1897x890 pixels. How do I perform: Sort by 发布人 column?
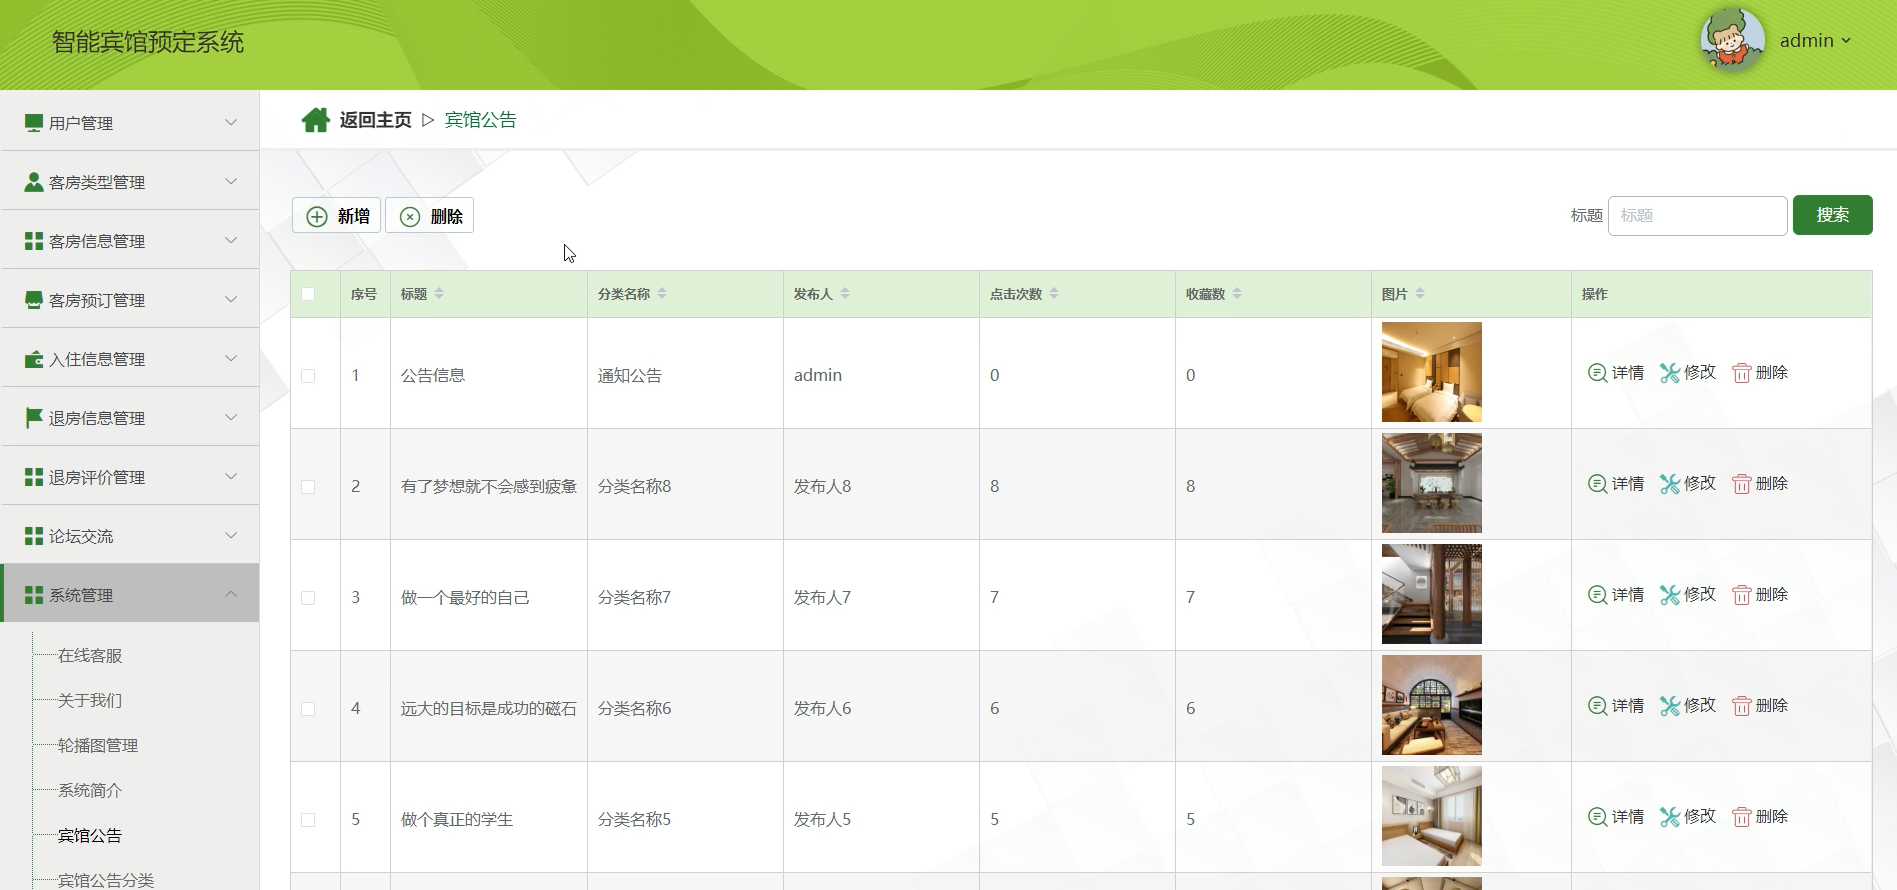[845, 294]
